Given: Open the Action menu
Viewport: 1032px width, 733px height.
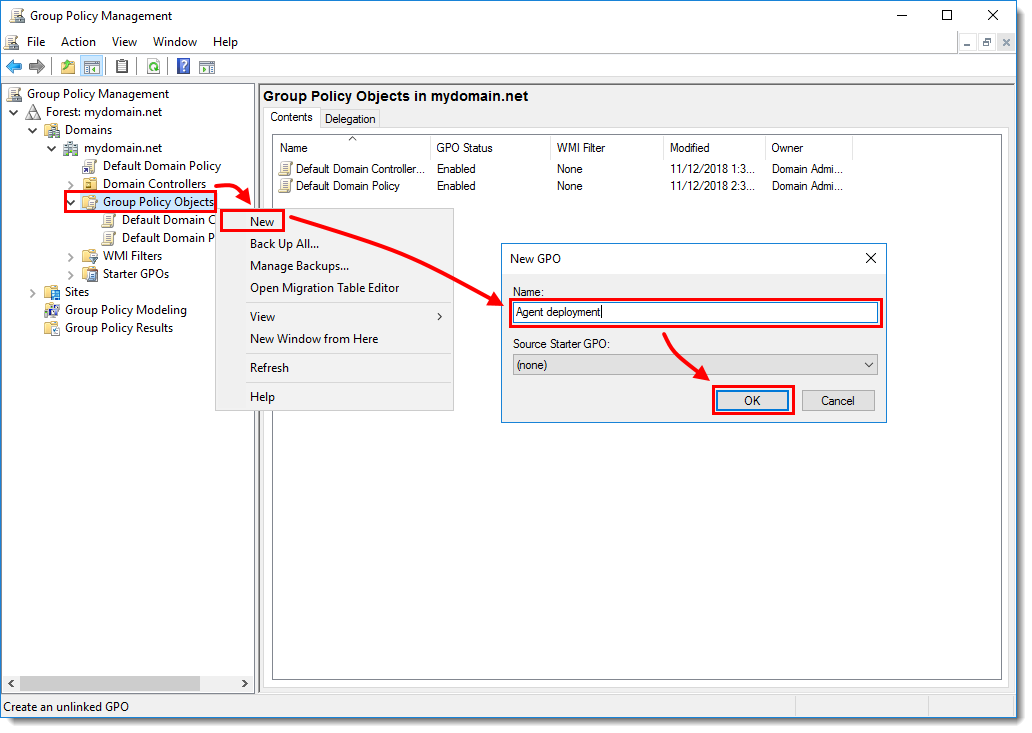Looking at the screenshot, I should coord(78,42).
